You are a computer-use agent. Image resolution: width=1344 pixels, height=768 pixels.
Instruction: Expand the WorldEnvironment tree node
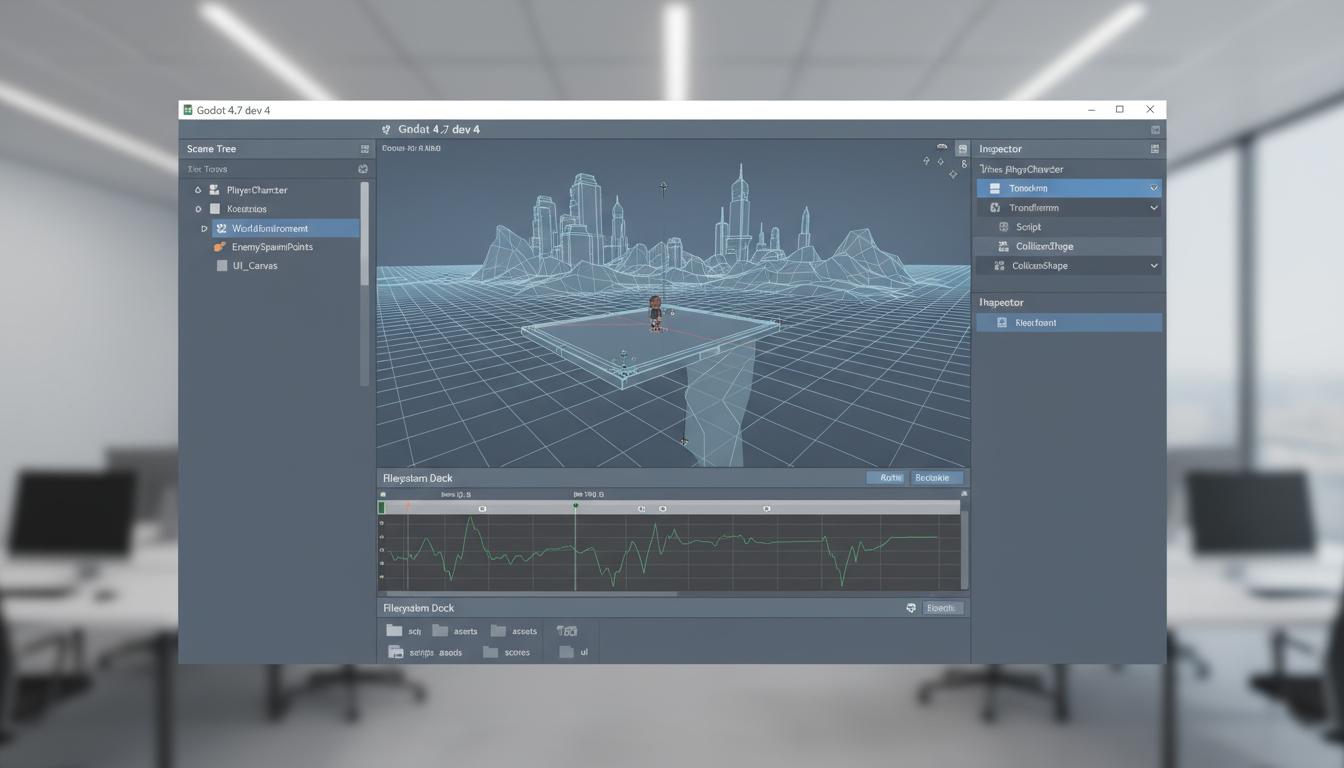(204, 228)
